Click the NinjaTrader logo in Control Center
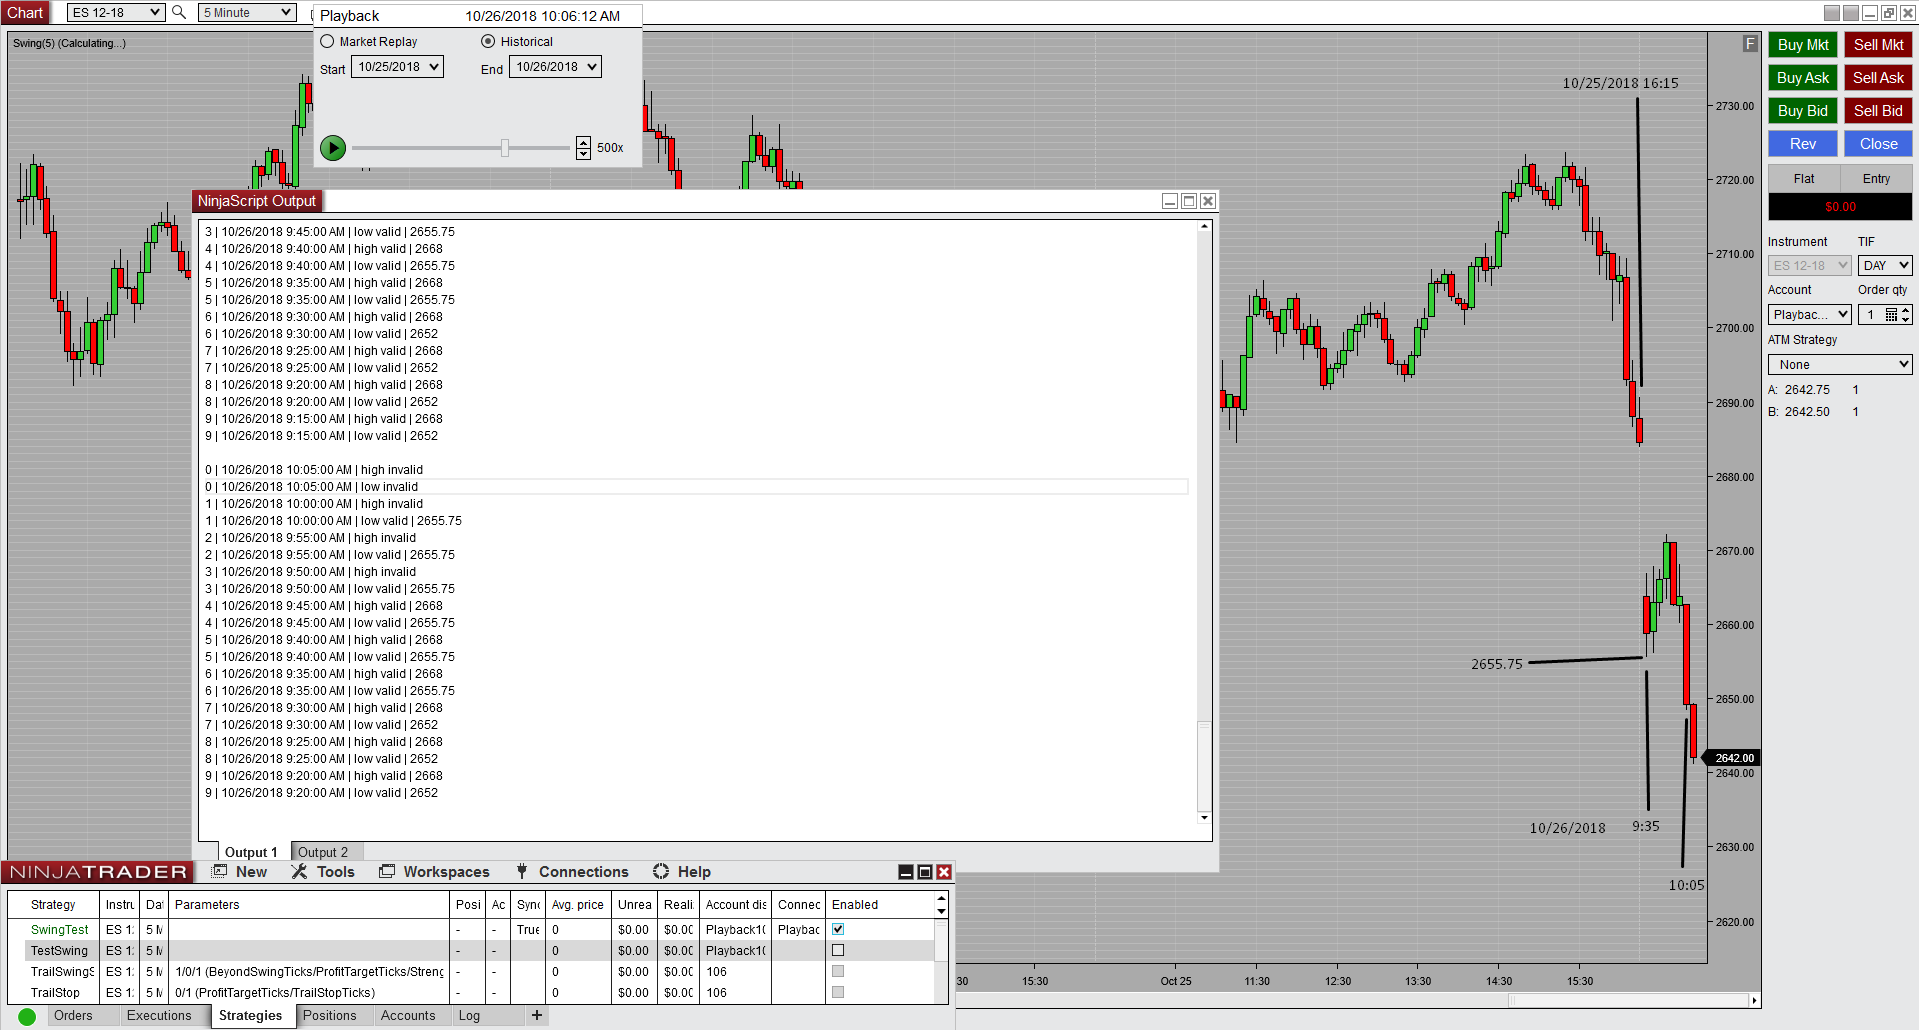Image resolution: width=1919 pixels, height=1030 pixels. [x=98, y=872]
